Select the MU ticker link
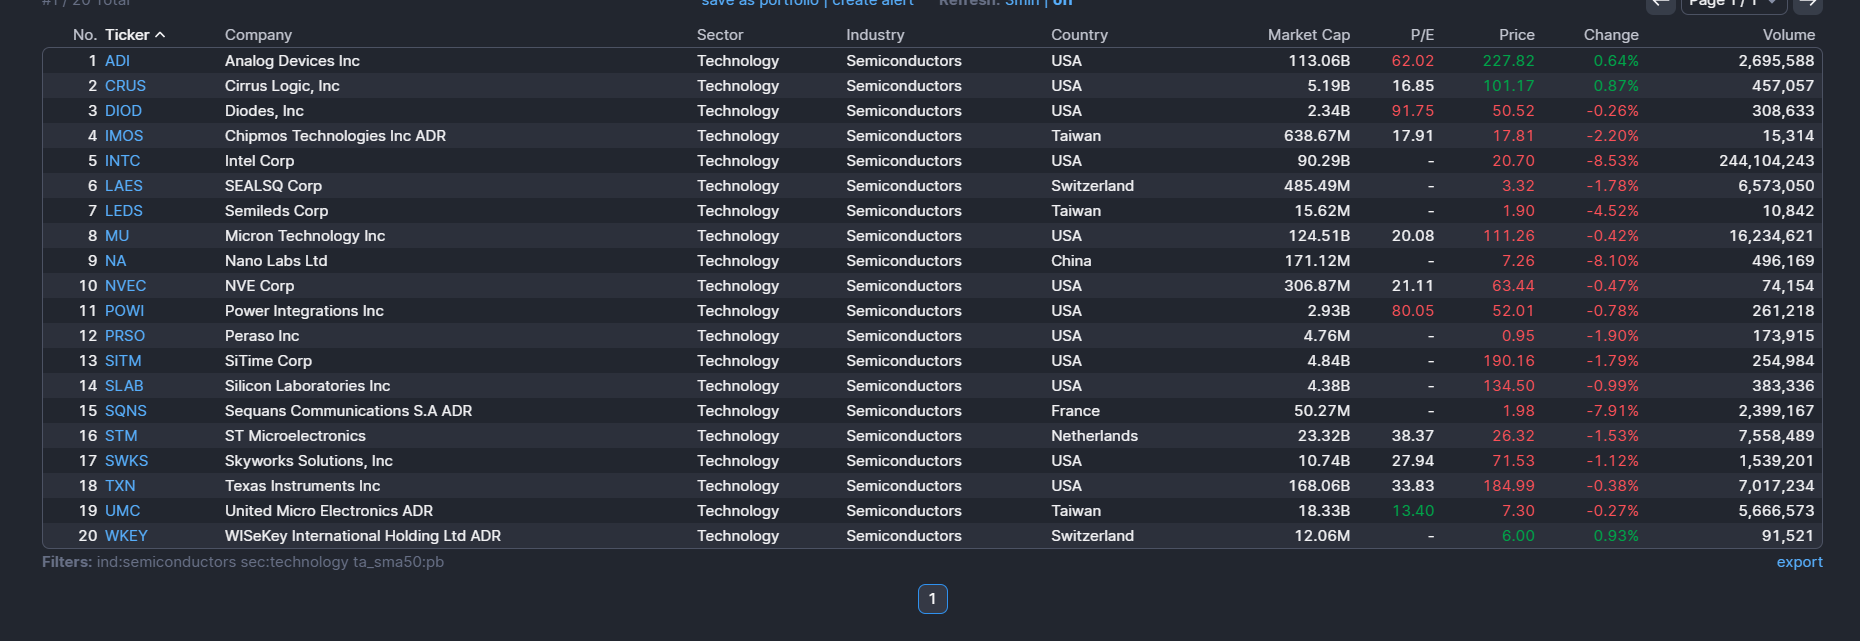Image resolution: width=1860 pixels, height=641 pixels. click(x=117, y=236)
